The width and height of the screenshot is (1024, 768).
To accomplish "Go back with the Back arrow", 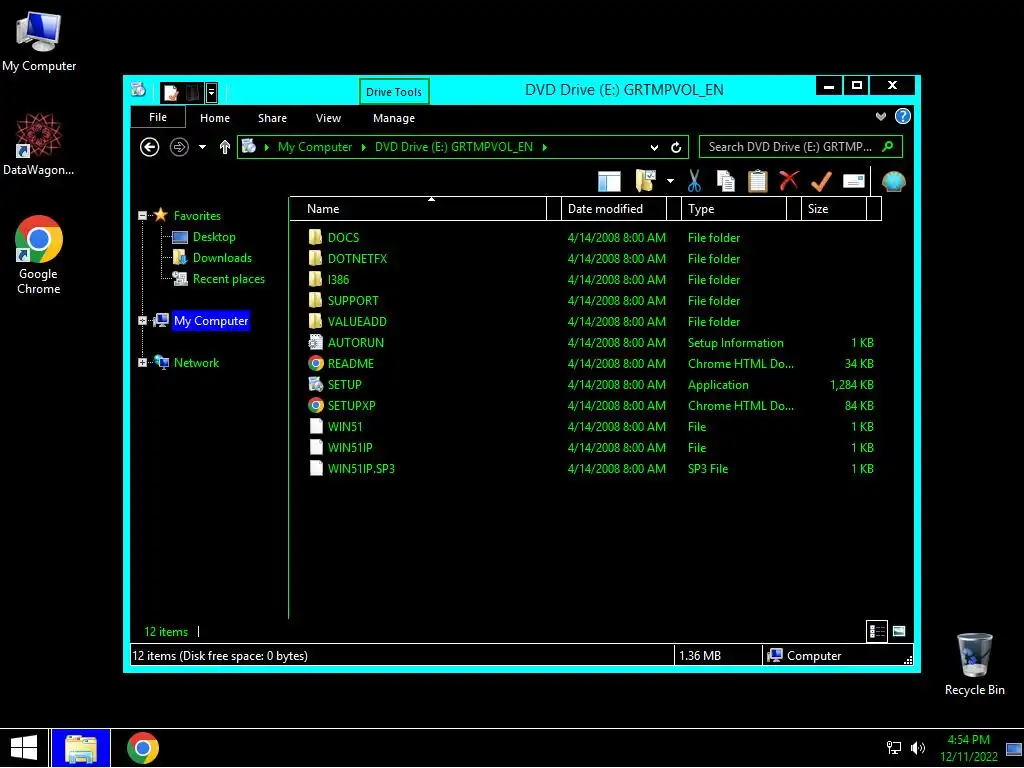I will (150, 147).
